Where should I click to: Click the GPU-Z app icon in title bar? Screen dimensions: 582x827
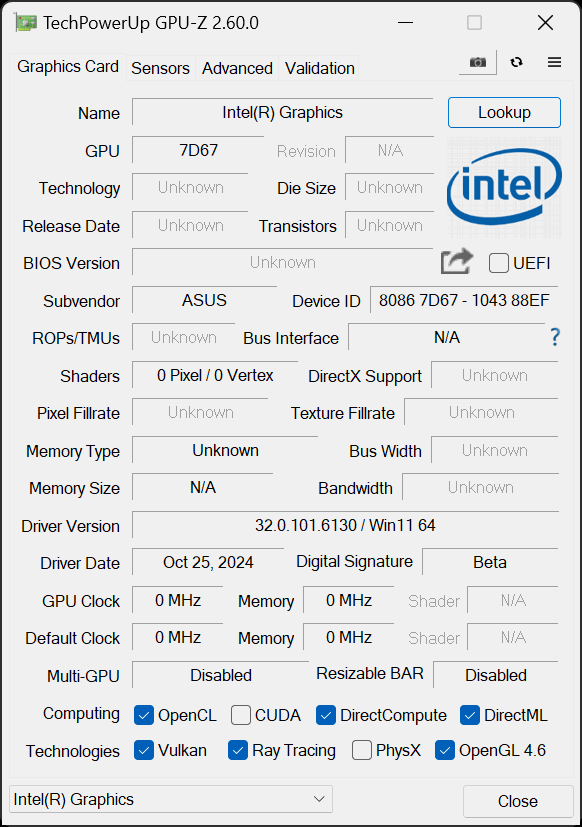pos(26,23)
